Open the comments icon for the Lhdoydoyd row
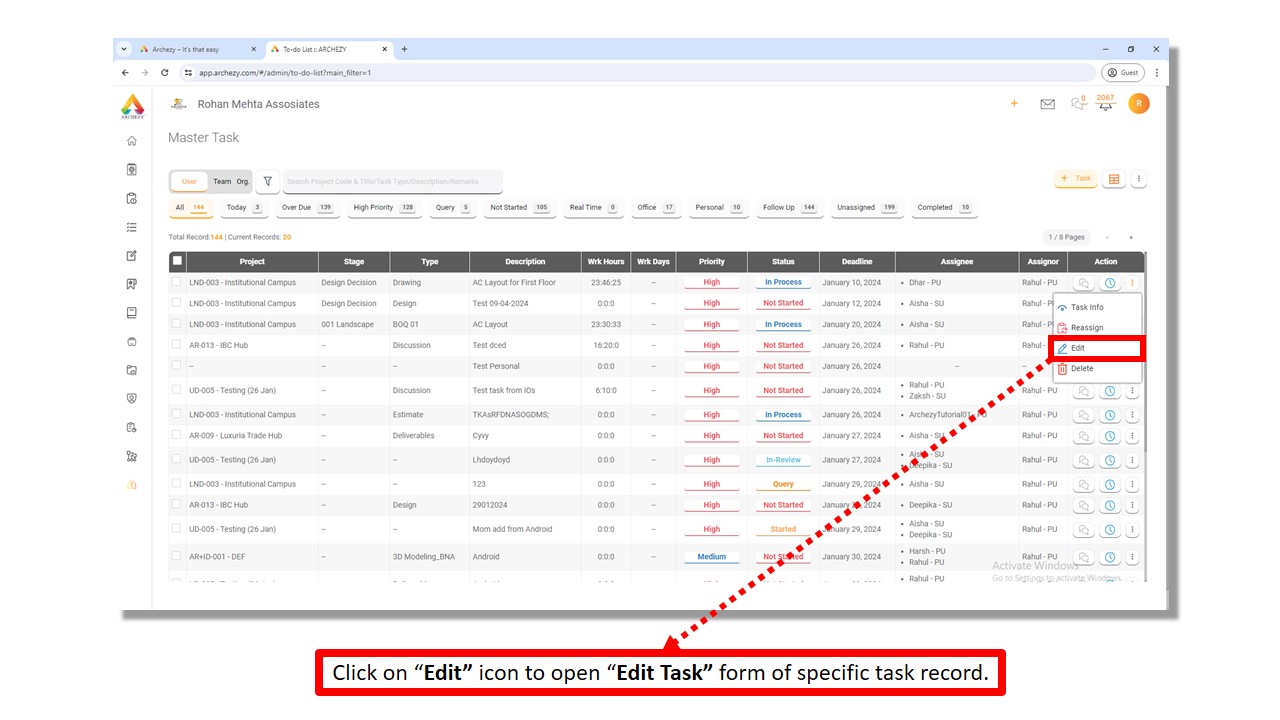 pos(1083,460)
